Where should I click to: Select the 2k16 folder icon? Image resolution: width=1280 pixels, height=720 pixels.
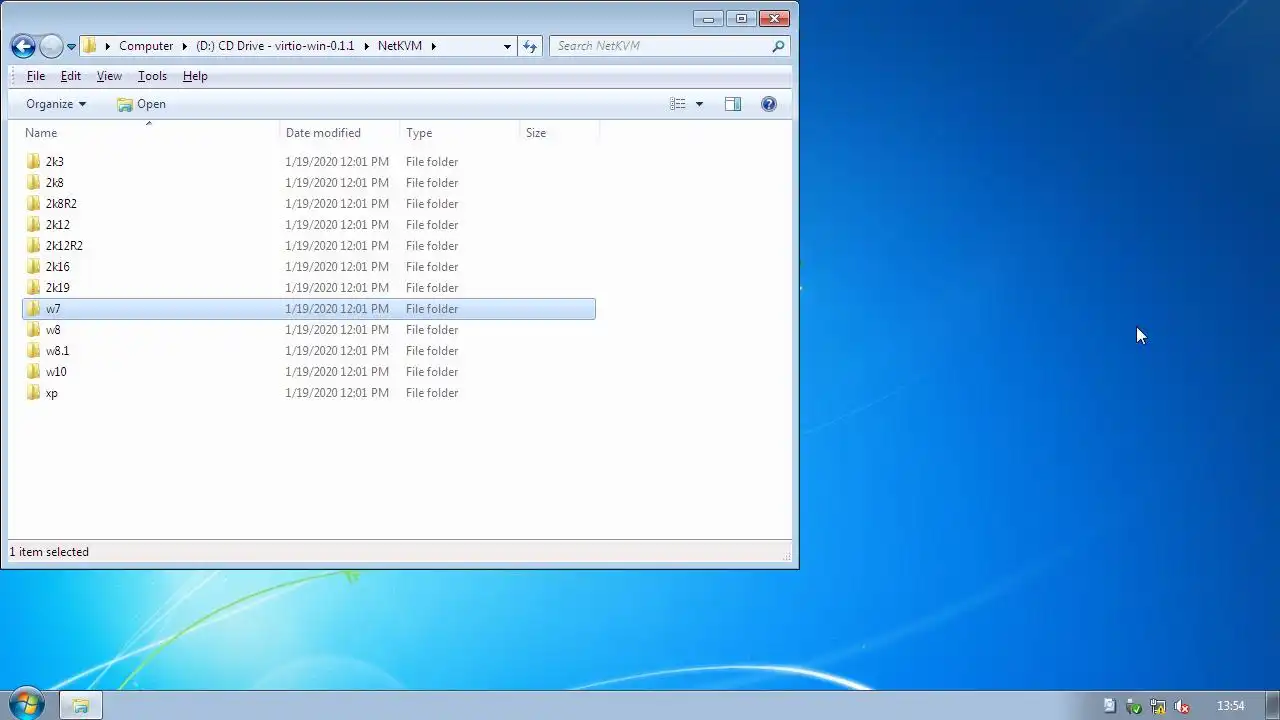click(x=33, y=266)
